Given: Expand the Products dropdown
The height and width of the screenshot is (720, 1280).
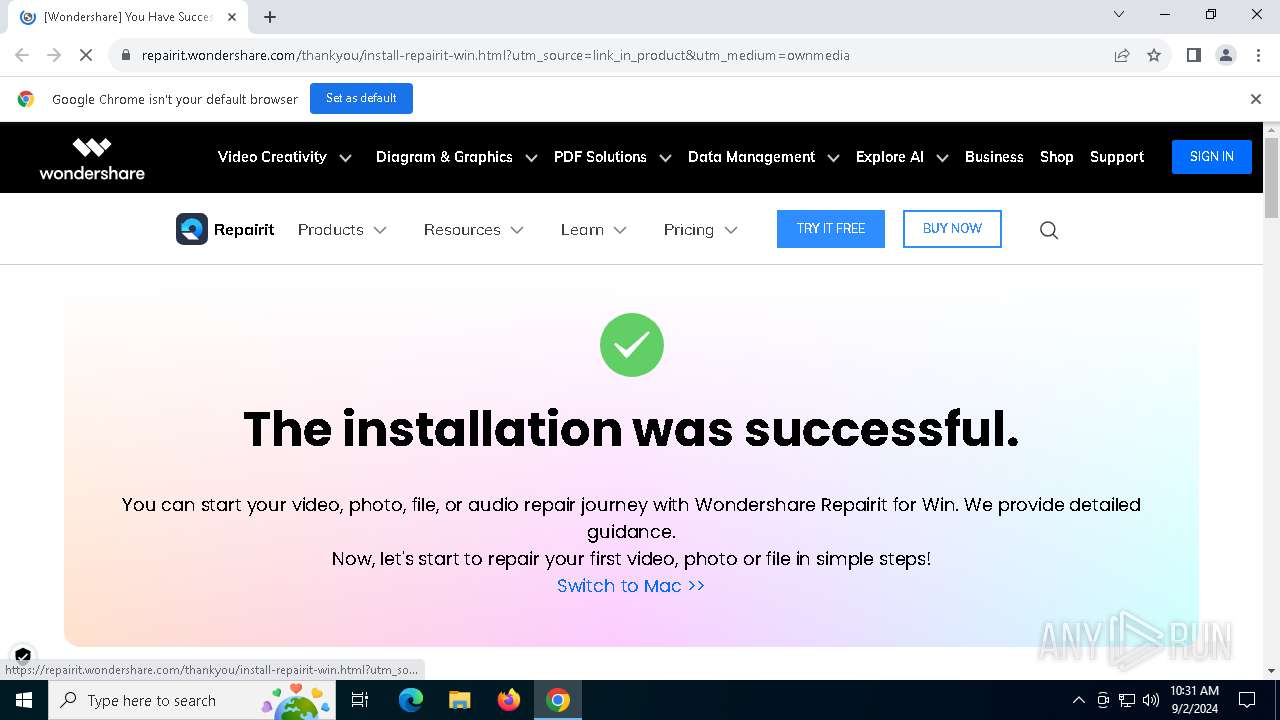Looking at the screenshot, I should [342, 230].
